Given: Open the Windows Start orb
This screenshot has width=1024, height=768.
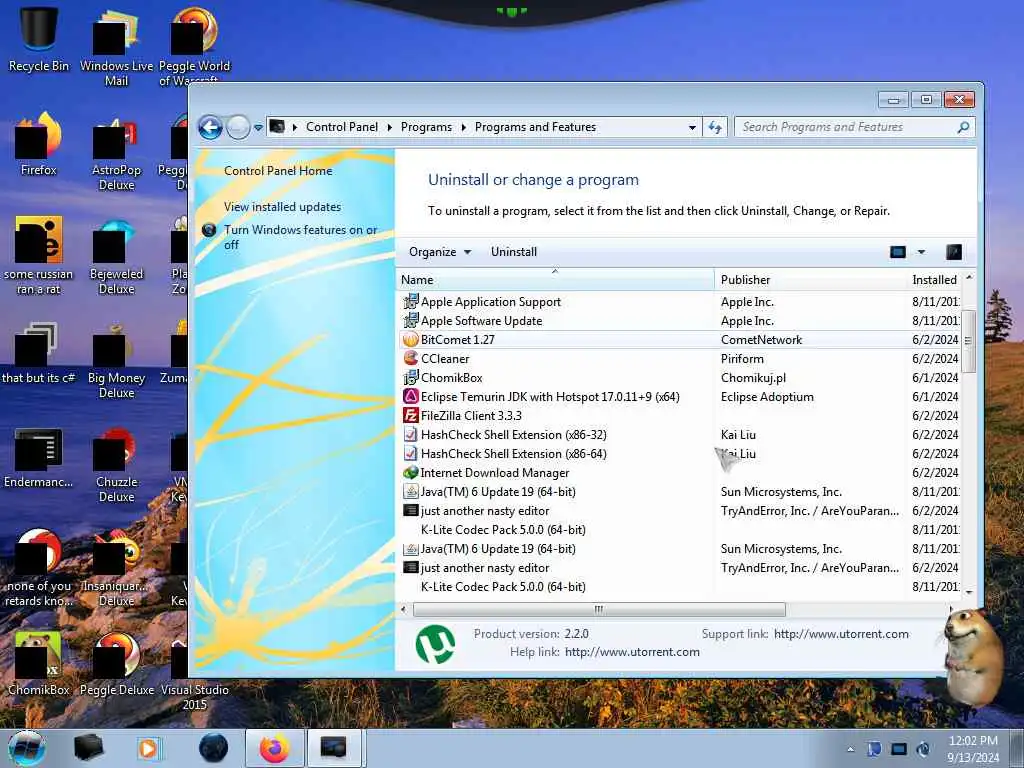Looking at the screenshot, I should click(x=26, y=748).
